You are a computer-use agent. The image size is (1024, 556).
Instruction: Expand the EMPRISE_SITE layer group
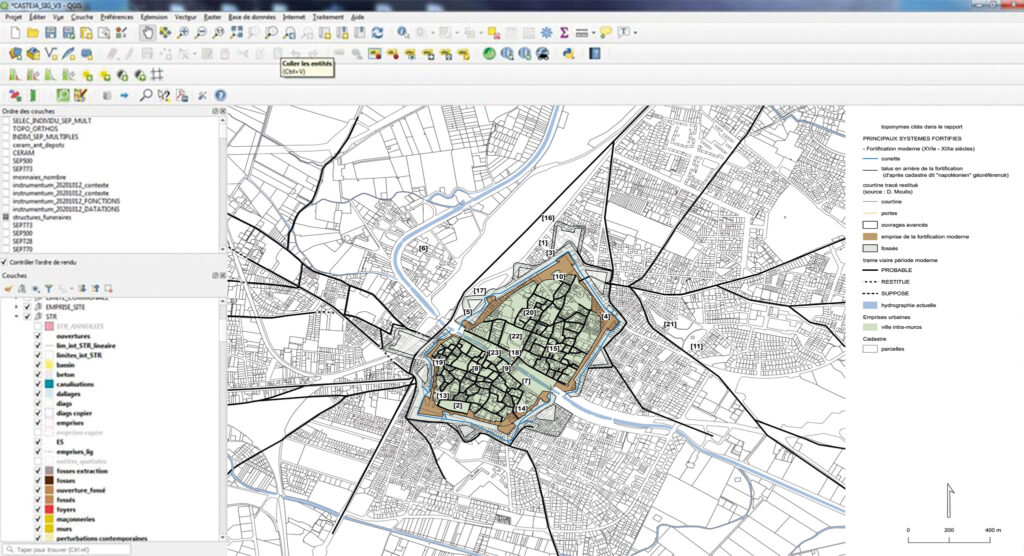[16, 307]
